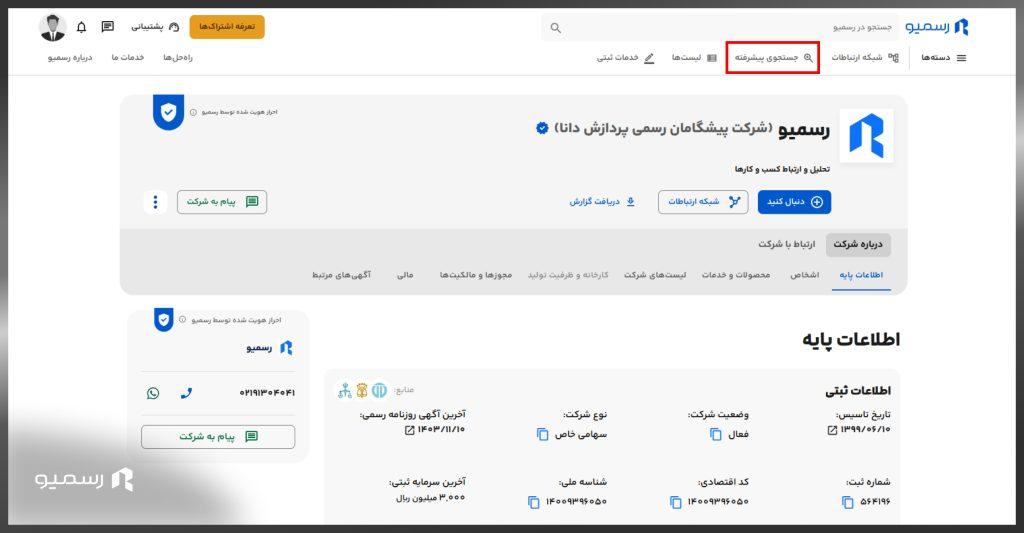This screenshot has width=1024, height=533.
Task: Click the user profile avatar
Action: [53, 28]
